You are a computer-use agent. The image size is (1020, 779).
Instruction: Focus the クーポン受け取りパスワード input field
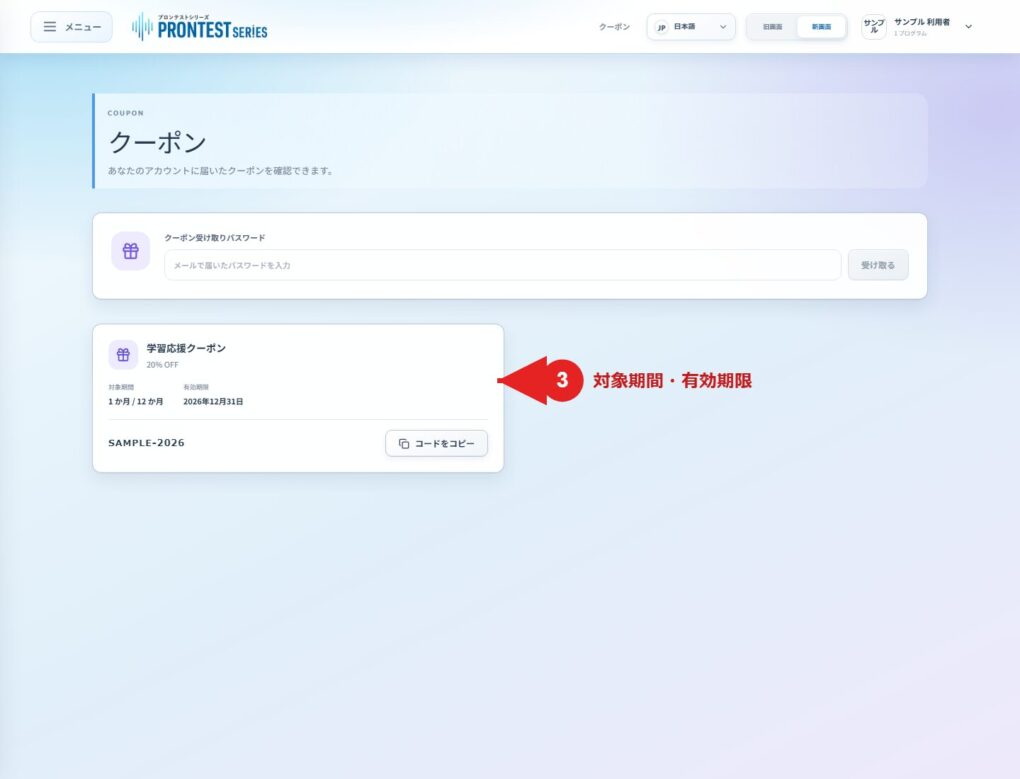502,265
